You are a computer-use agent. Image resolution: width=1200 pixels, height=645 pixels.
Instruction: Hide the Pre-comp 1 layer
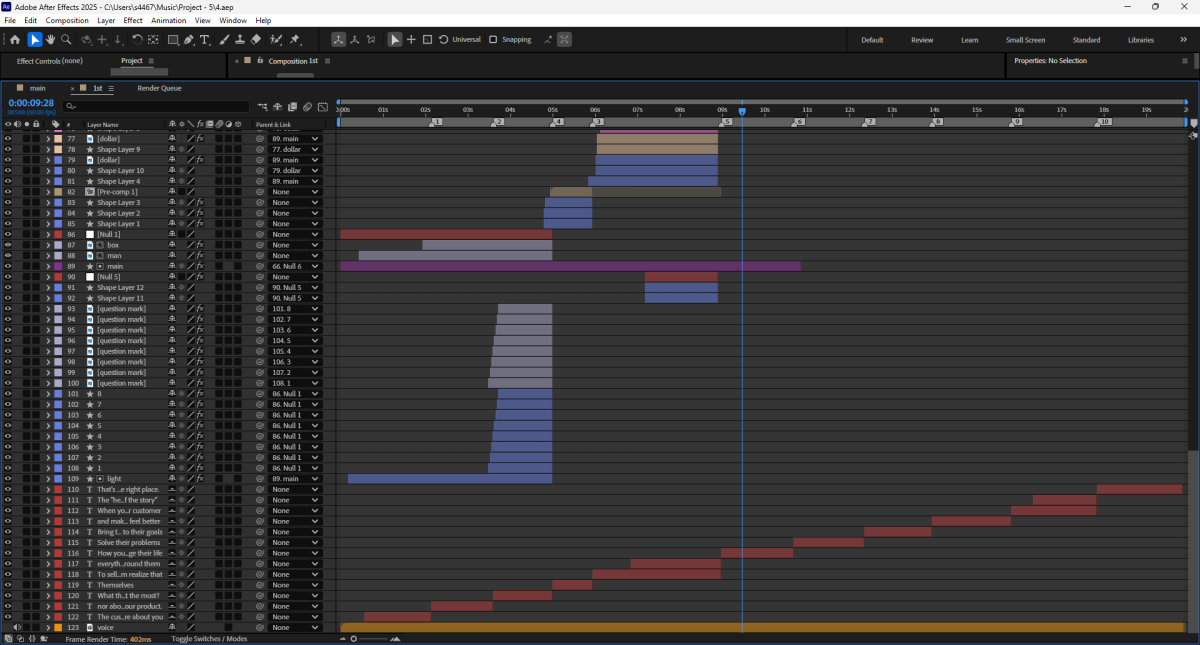8,192
